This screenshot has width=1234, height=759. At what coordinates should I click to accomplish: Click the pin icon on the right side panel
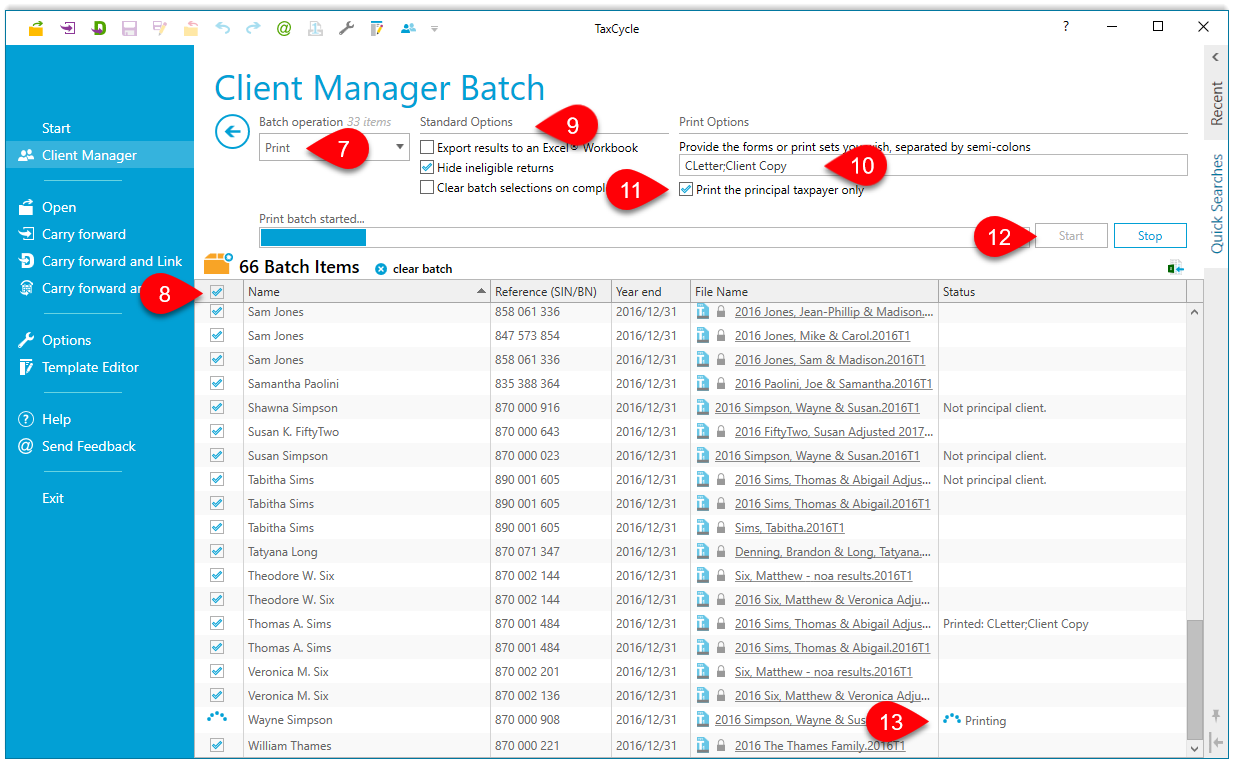coord(1216,715)
